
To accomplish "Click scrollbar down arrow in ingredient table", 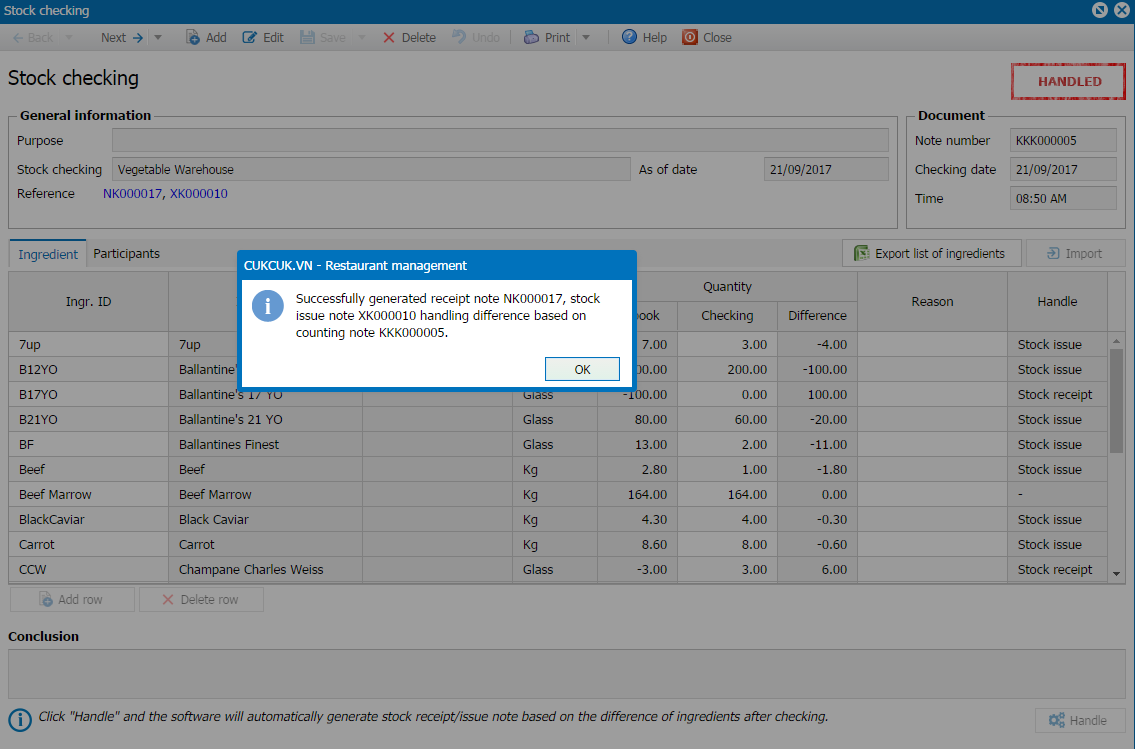I will click(x=1117, y=573).
